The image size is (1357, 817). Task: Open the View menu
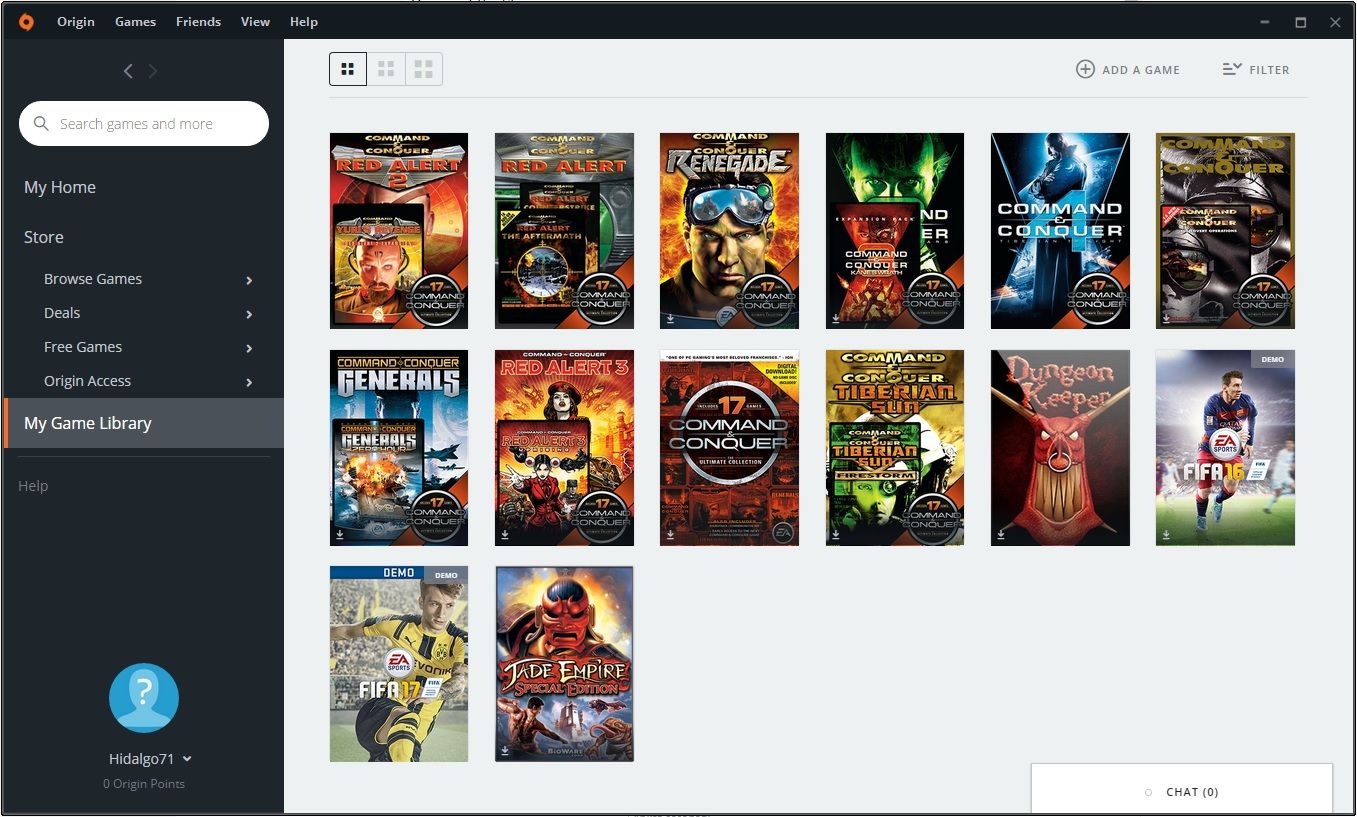[x=255, y=21]
